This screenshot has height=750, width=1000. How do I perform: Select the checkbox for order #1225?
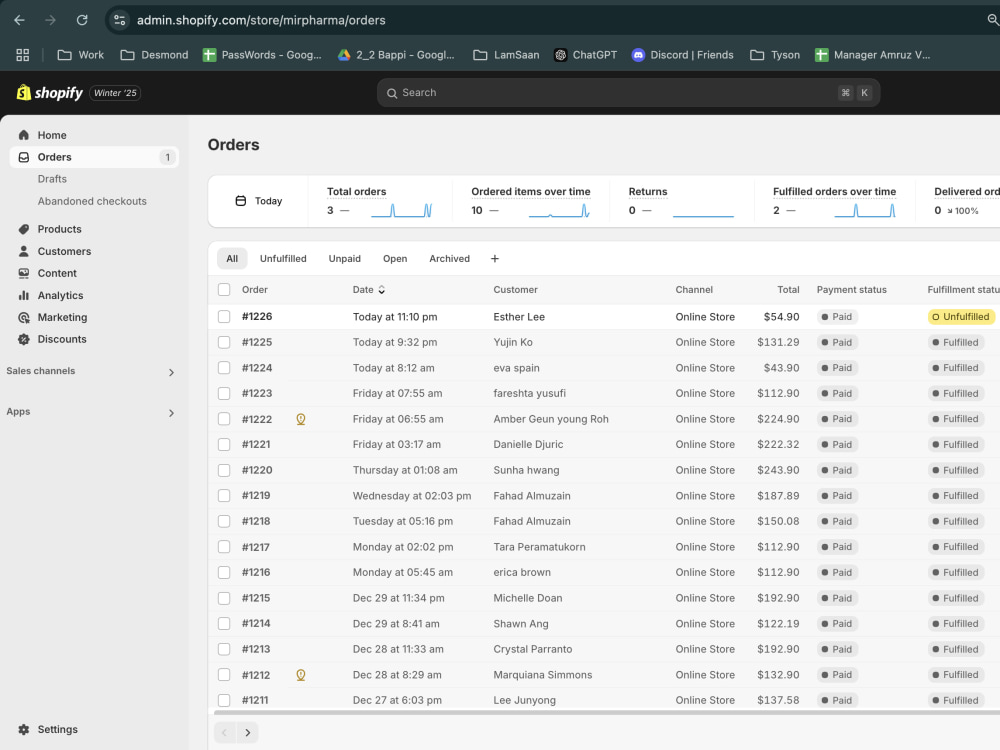[224, 342]
